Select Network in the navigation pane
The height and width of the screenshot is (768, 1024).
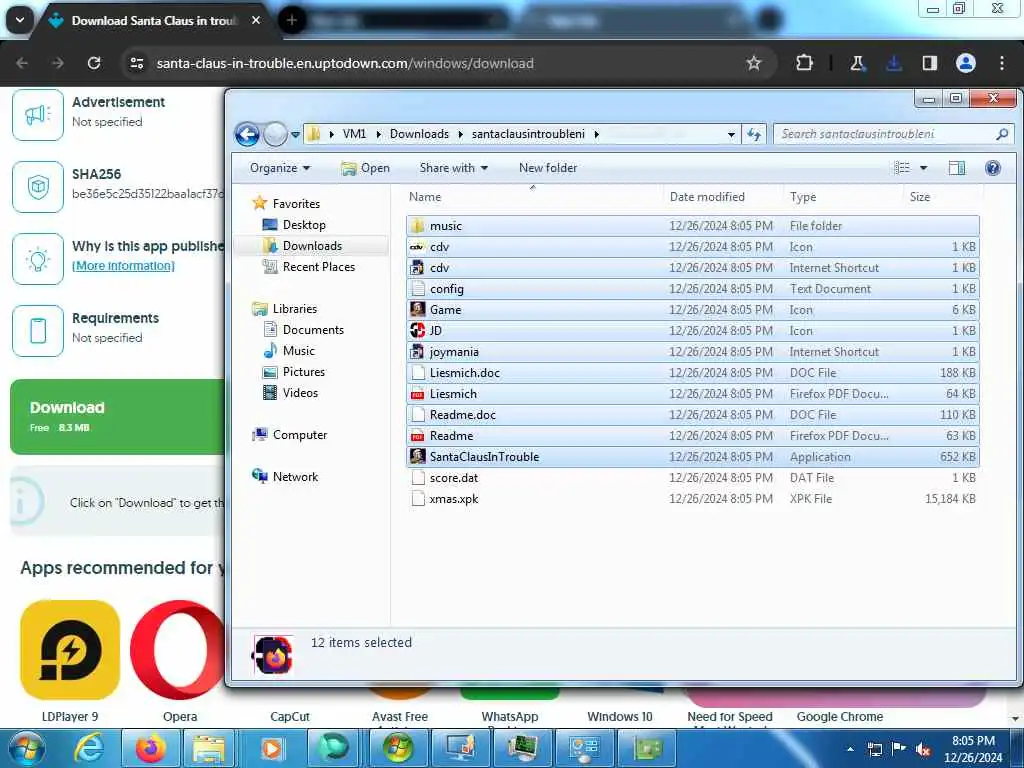pyautogui.click(x=295, y=477)
